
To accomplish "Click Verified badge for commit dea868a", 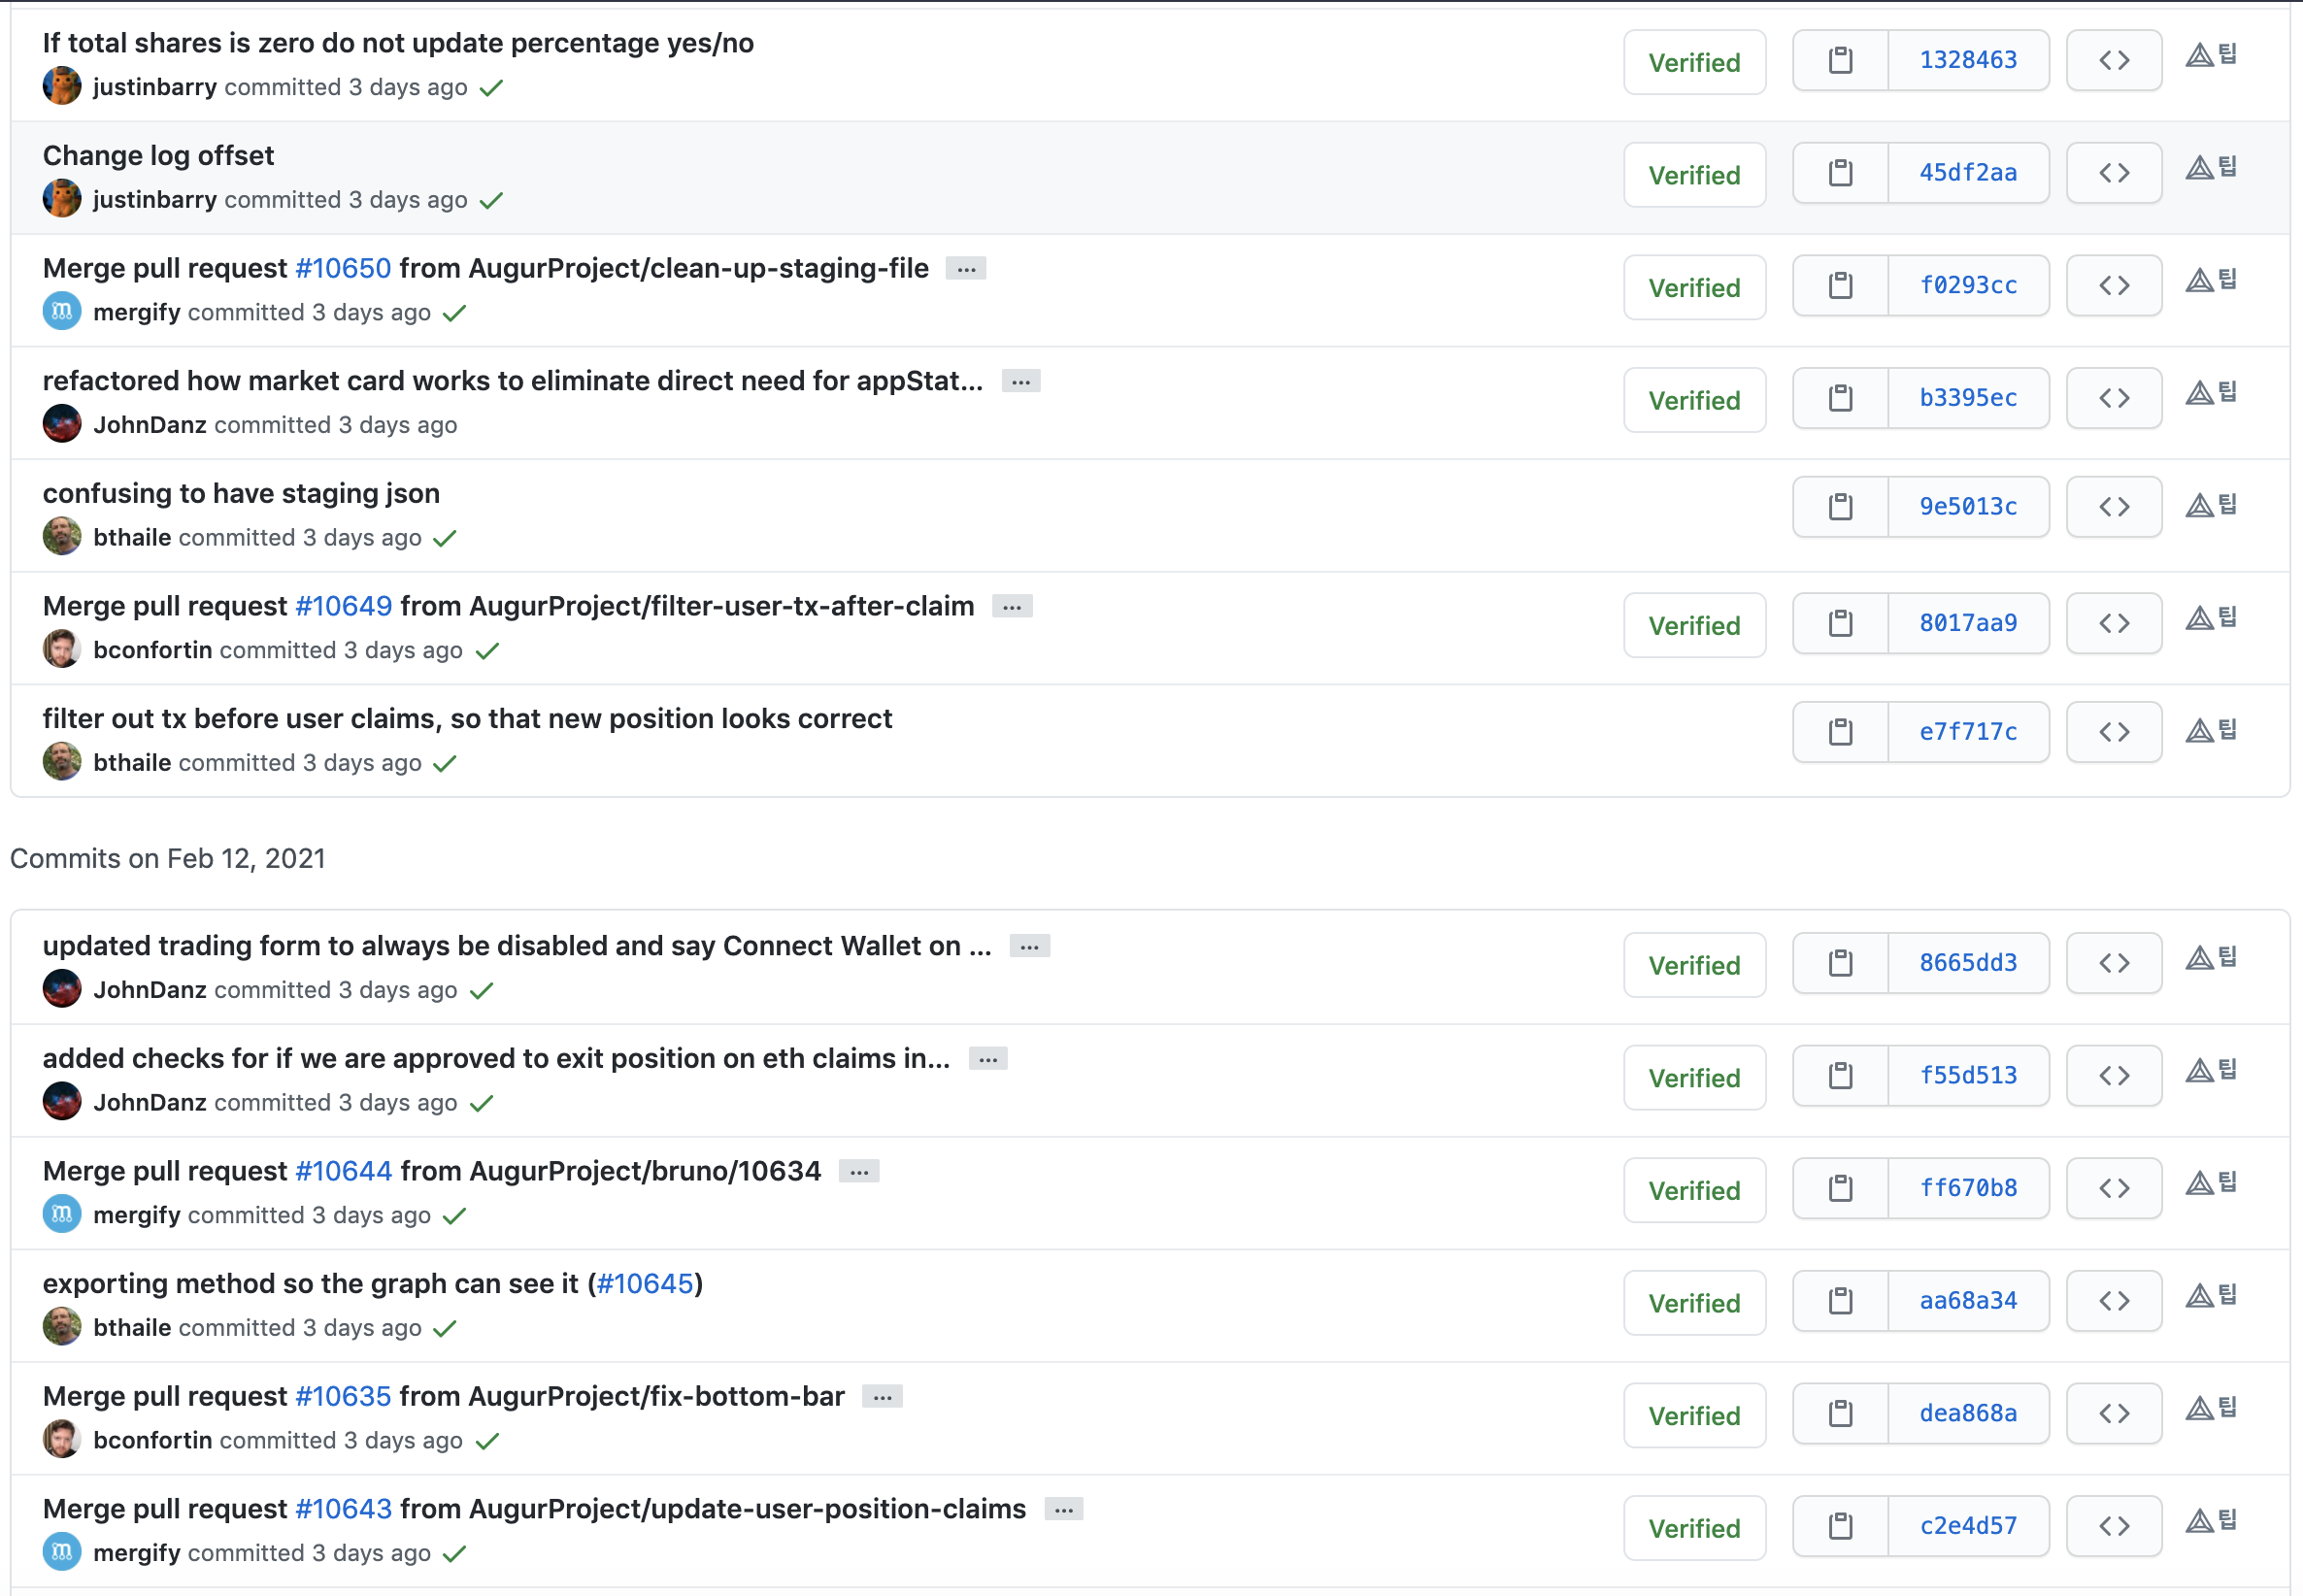I will pyautogui.click(x=1693, y=1416).
